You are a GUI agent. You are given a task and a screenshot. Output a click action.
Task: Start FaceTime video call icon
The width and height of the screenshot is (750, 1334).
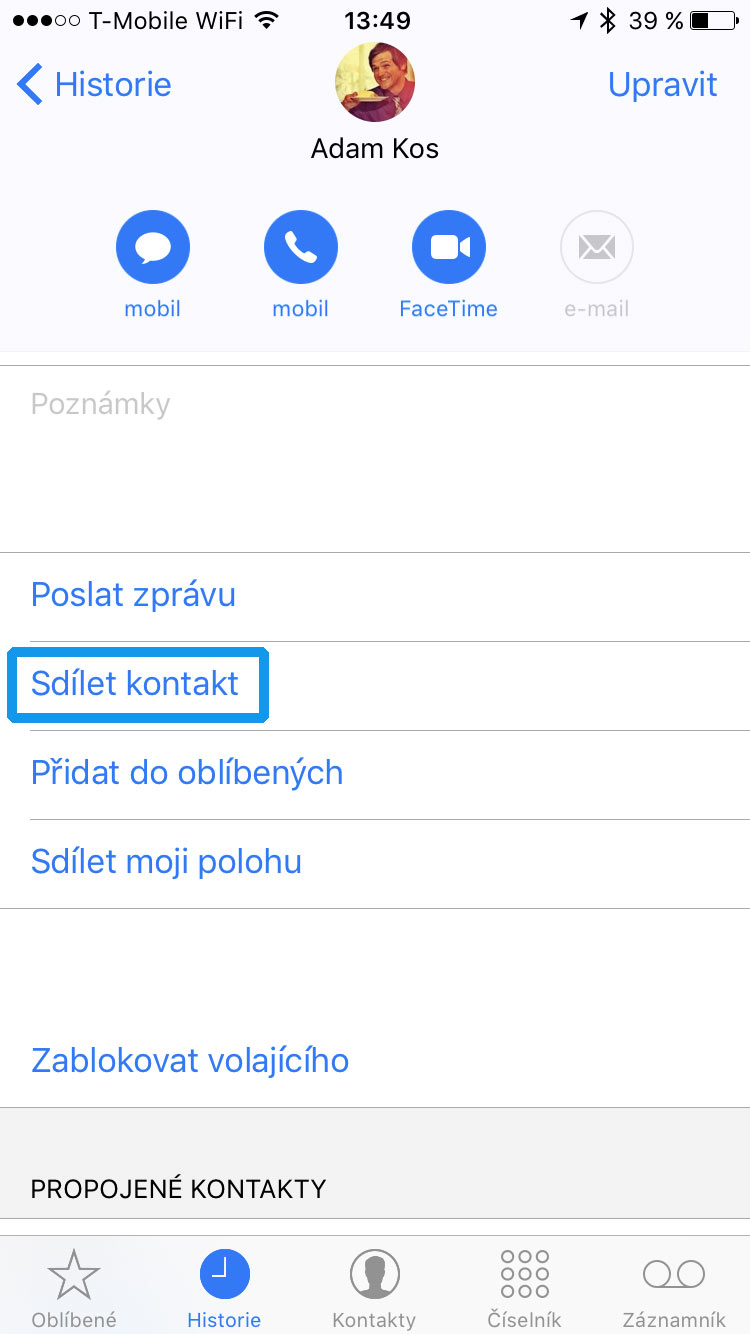point(449,247)
